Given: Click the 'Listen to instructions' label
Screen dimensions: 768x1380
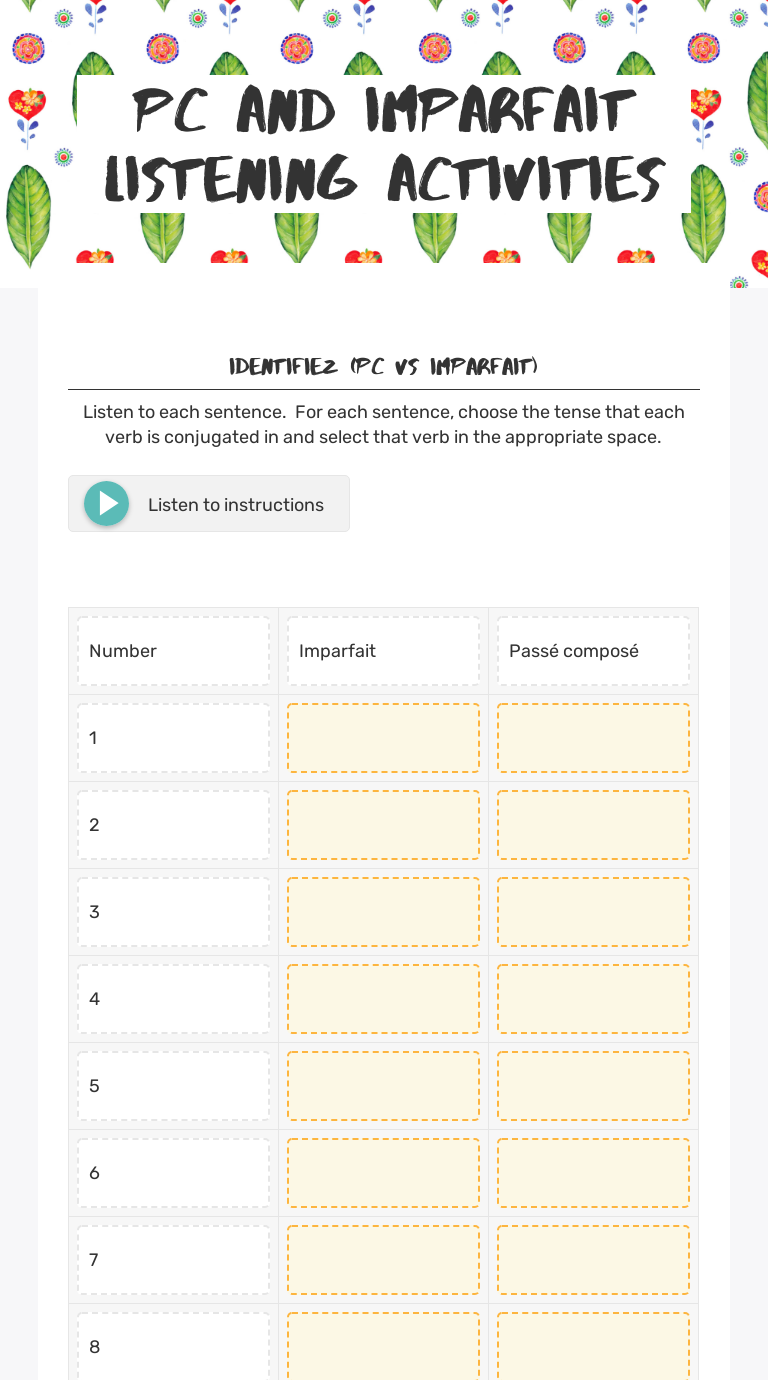Looking at the screenshot, I should click(236, 505).
